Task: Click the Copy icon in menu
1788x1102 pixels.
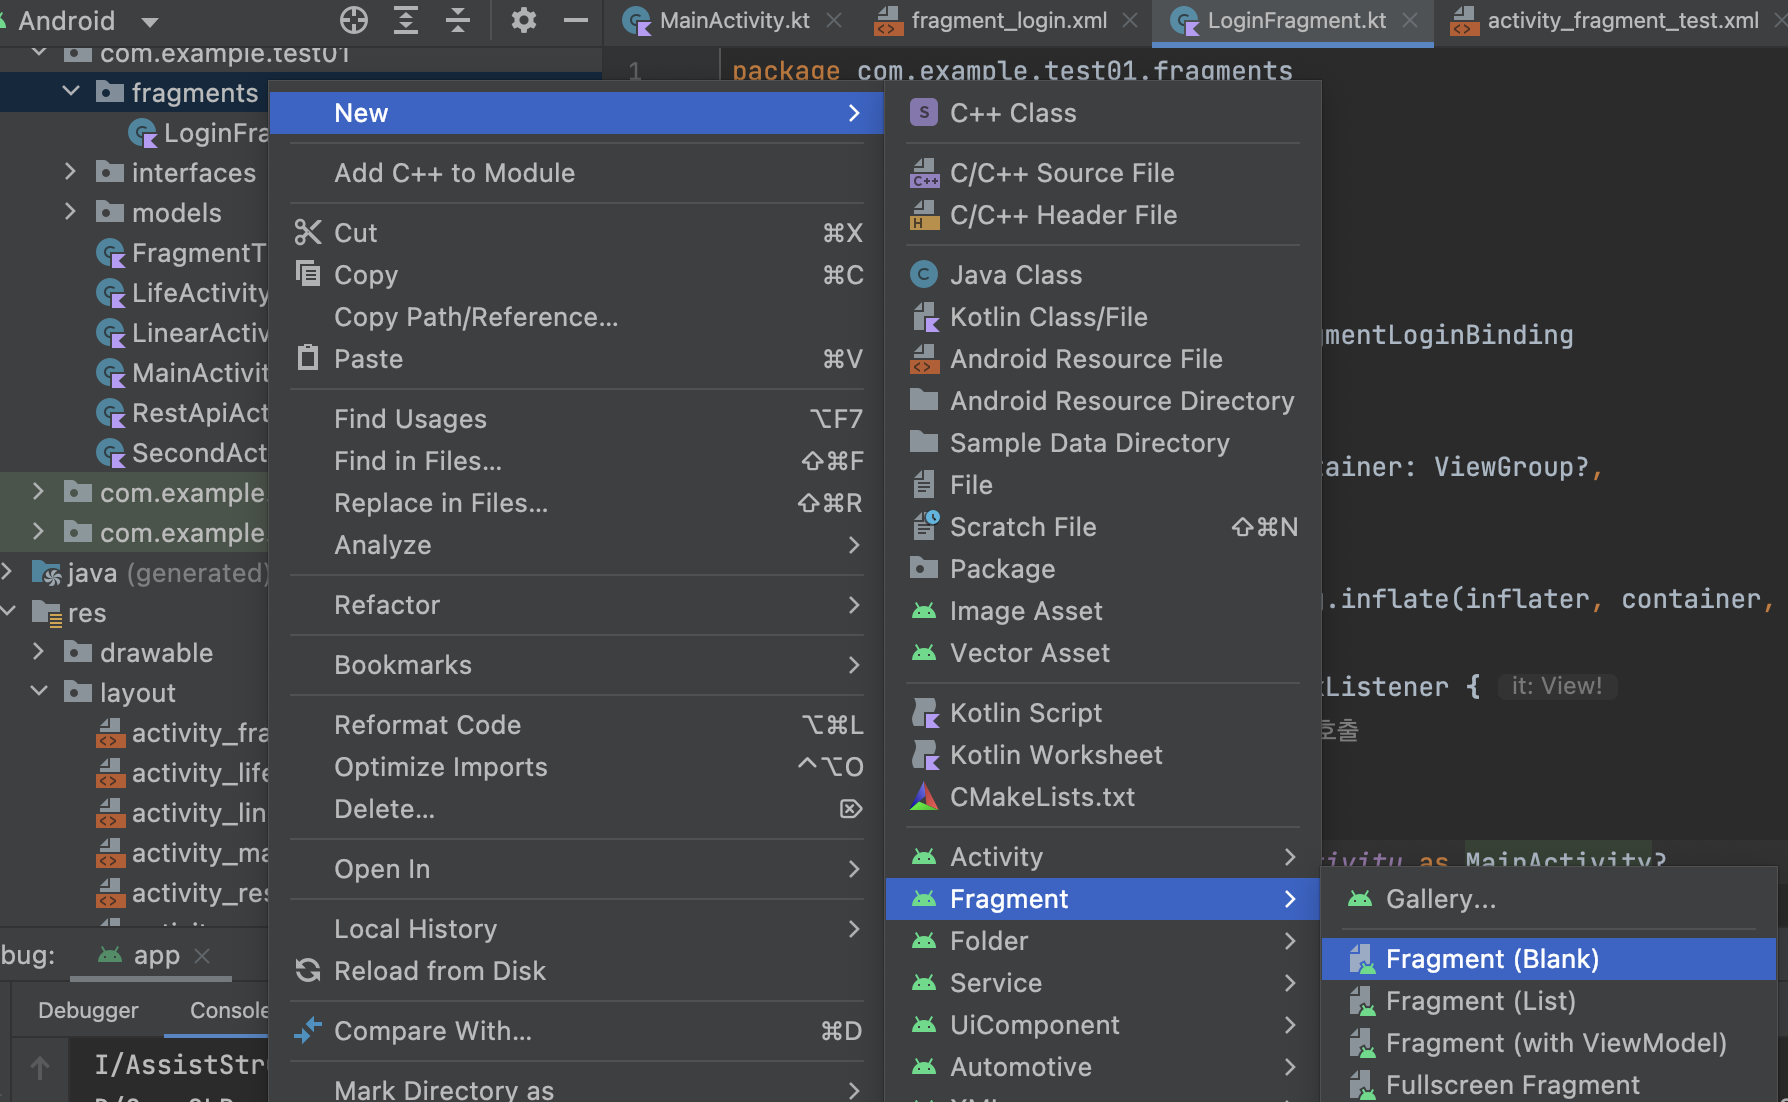Action: tap(308, 274)
